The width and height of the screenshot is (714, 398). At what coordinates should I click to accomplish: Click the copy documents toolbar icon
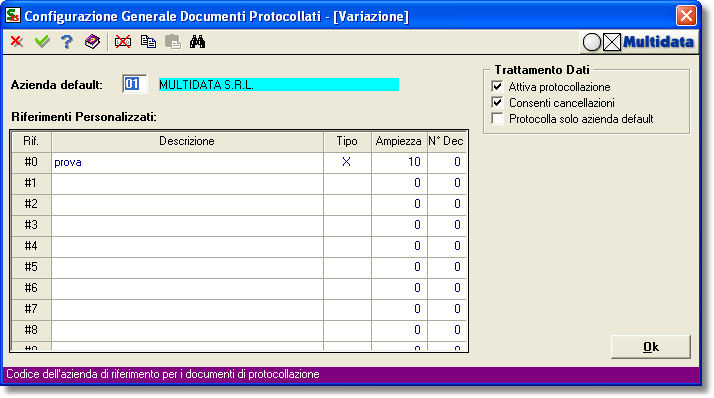(148, 42)
